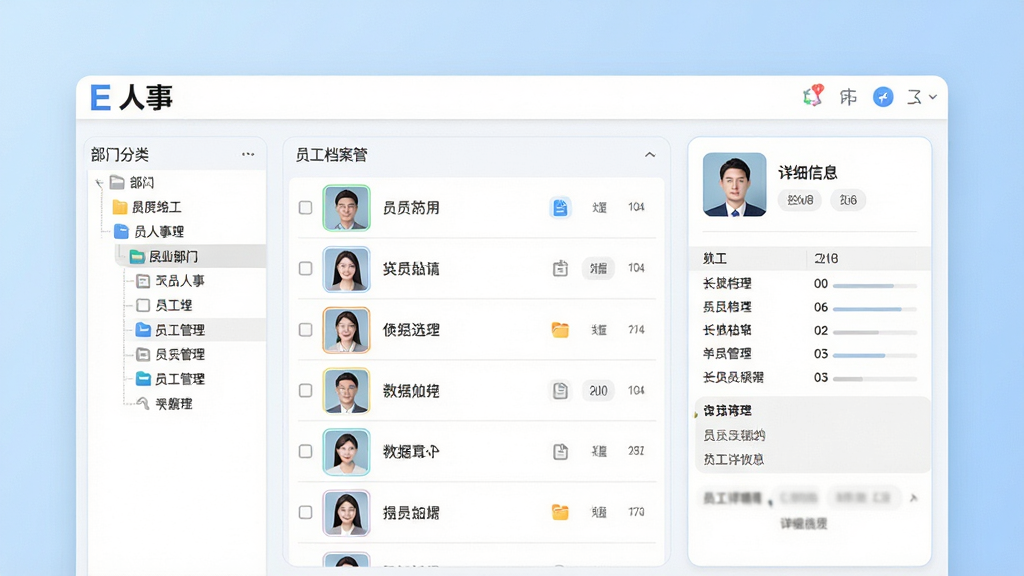
Task: Open employee name 教据寘小
Action: click(411, 451)
